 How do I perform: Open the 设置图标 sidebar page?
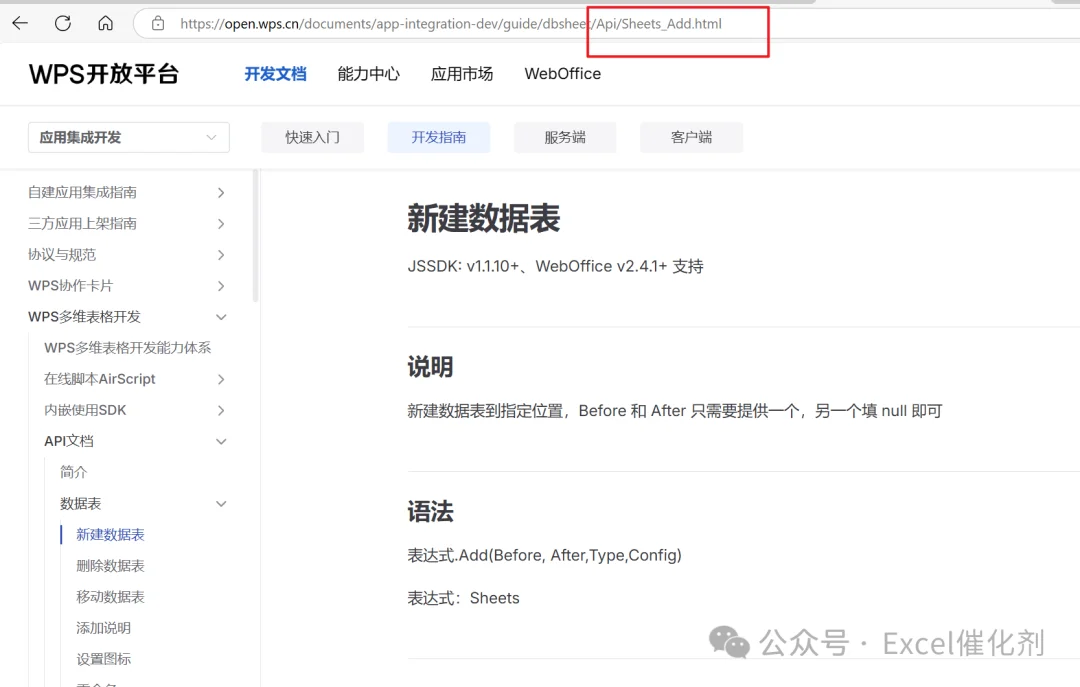point(103,659)
